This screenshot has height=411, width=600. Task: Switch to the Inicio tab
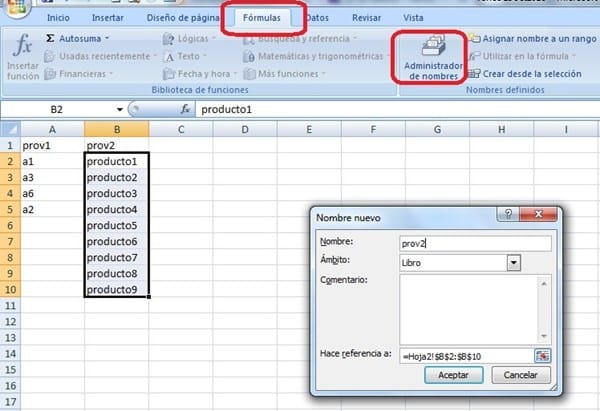click(58, 18)
